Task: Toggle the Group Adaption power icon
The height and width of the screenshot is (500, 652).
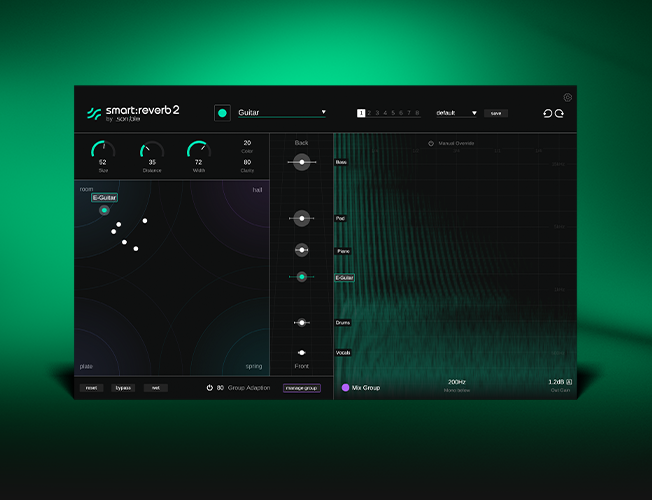Action: [210, 388]
